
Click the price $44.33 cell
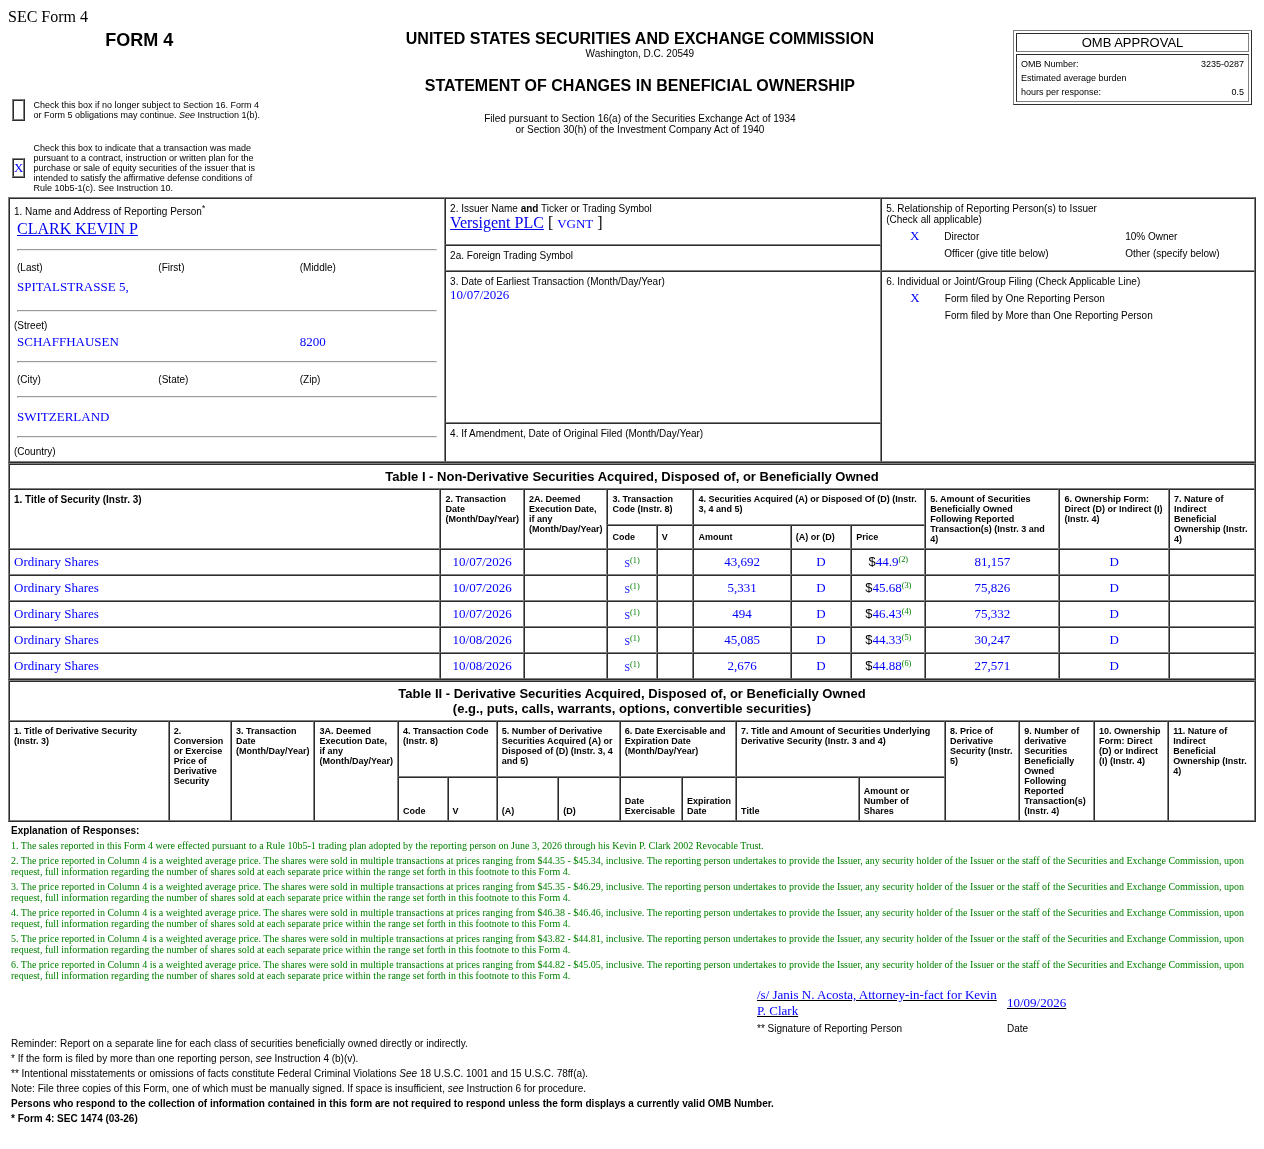click(888, 640)
